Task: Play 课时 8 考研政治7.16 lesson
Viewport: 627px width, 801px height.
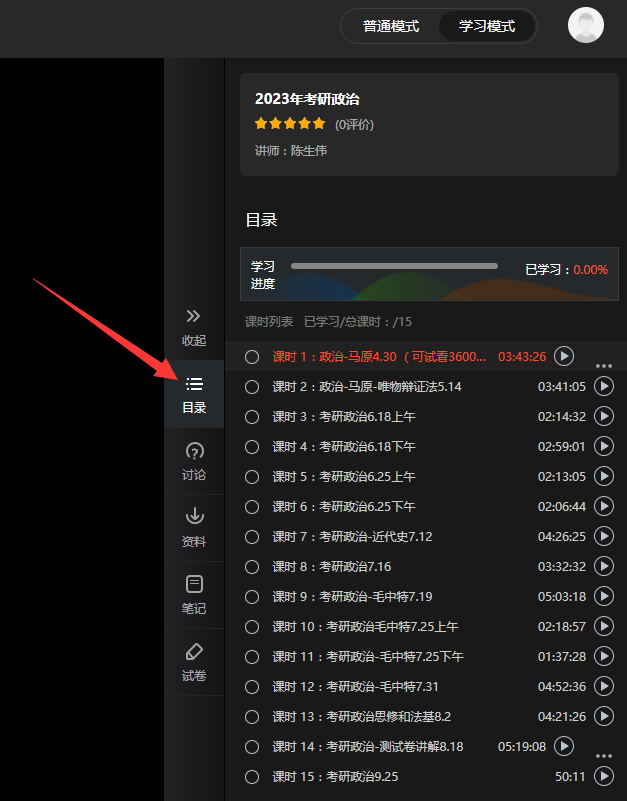Action: pyautogui.click(x=603, y=567)
